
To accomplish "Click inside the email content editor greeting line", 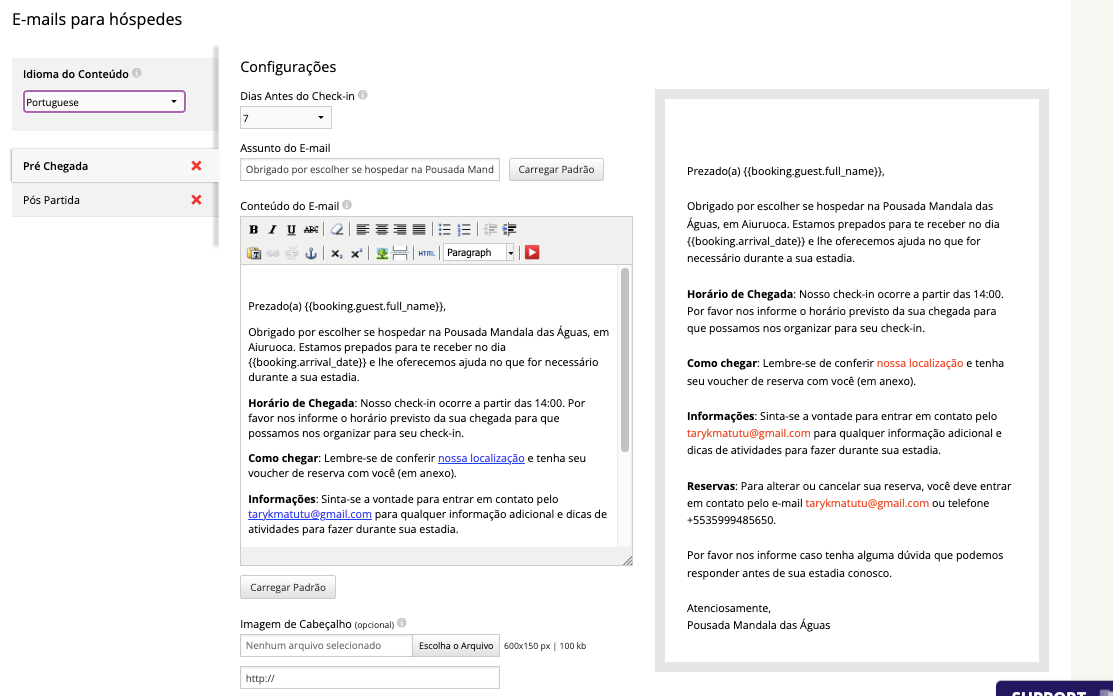I will (346, 306).
